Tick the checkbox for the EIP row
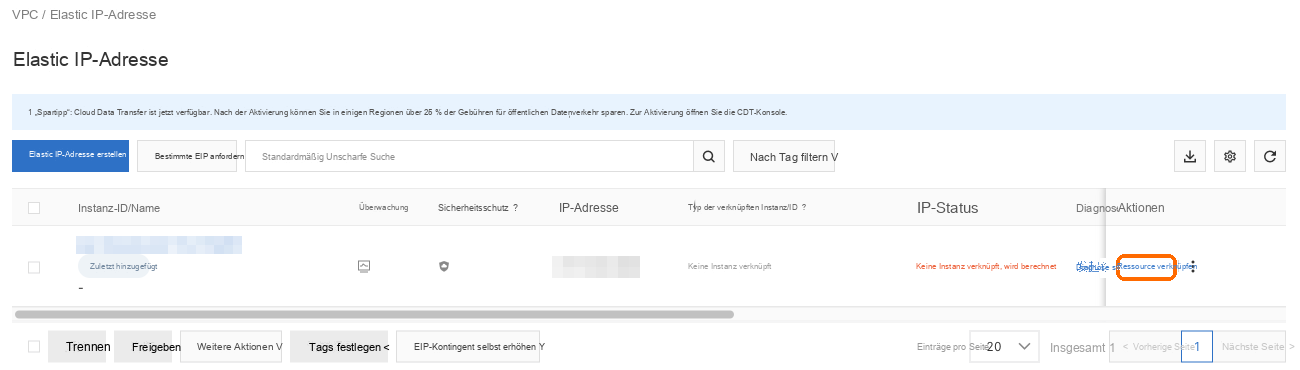Viewport: 1300px width, 370px height. (34, 267)
